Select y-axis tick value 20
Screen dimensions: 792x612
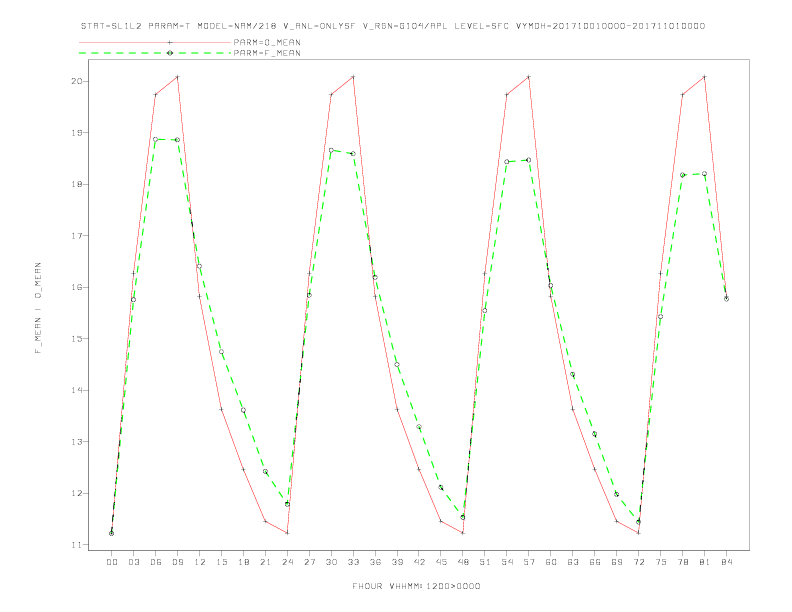click(78, 81)
